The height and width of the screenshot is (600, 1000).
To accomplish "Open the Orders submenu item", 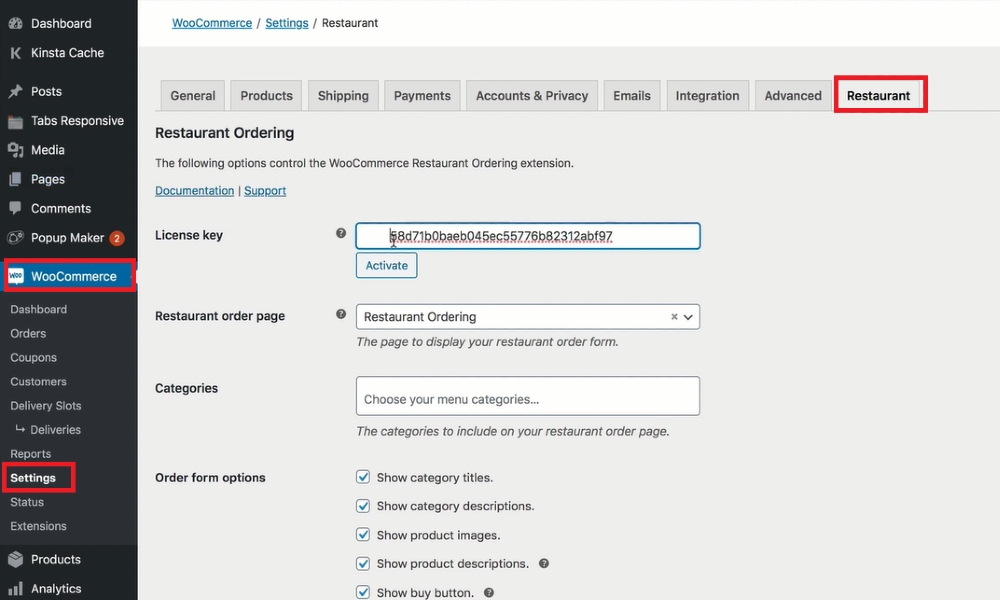I will [28, 333].
